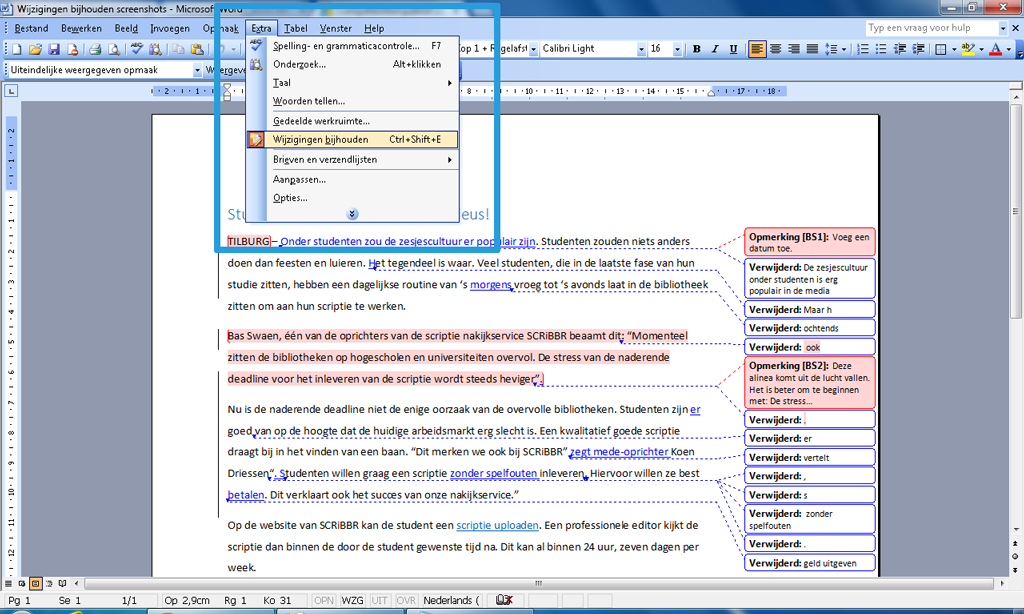The width and height of the screenshot is (1024, 614).
Task: Center-align the text
Action: coord(775,49)
